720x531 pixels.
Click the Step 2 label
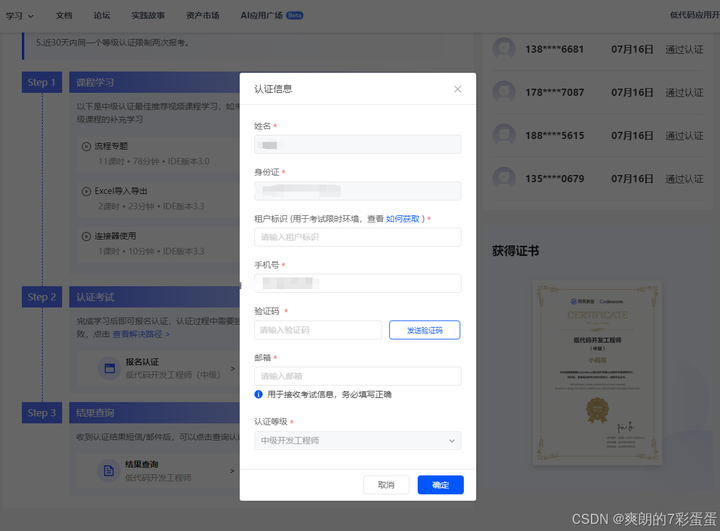click(42, 297)
